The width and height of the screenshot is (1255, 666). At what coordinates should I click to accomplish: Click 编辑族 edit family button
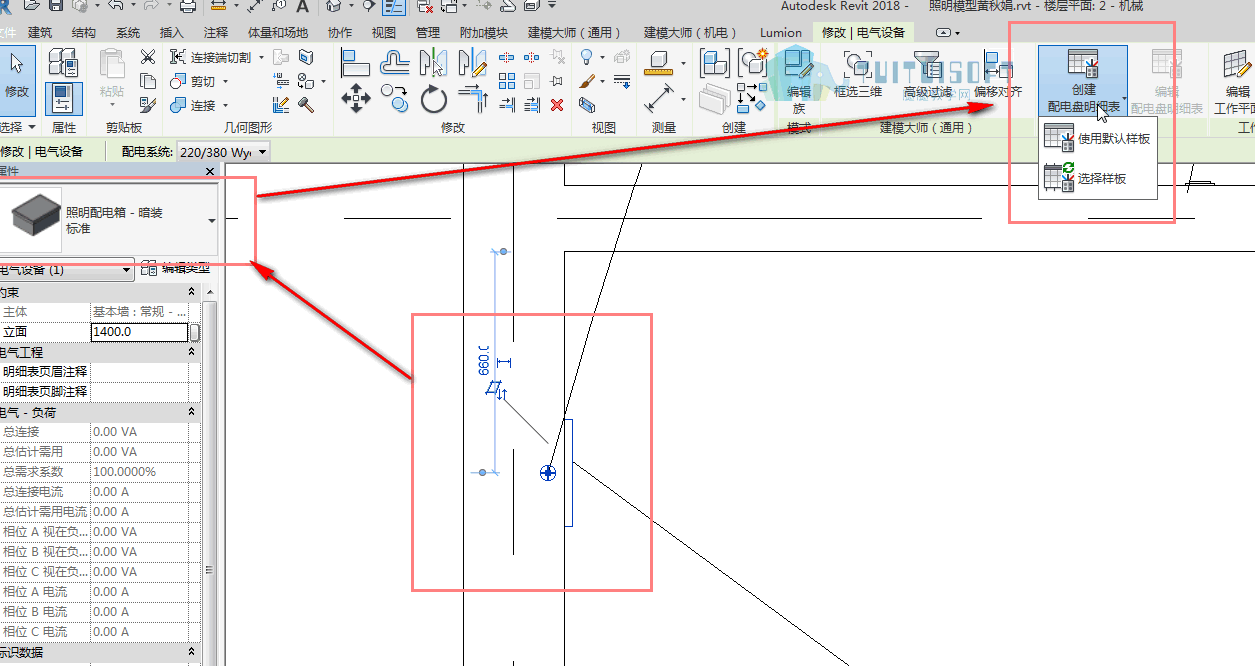click(x=798, y=83)
